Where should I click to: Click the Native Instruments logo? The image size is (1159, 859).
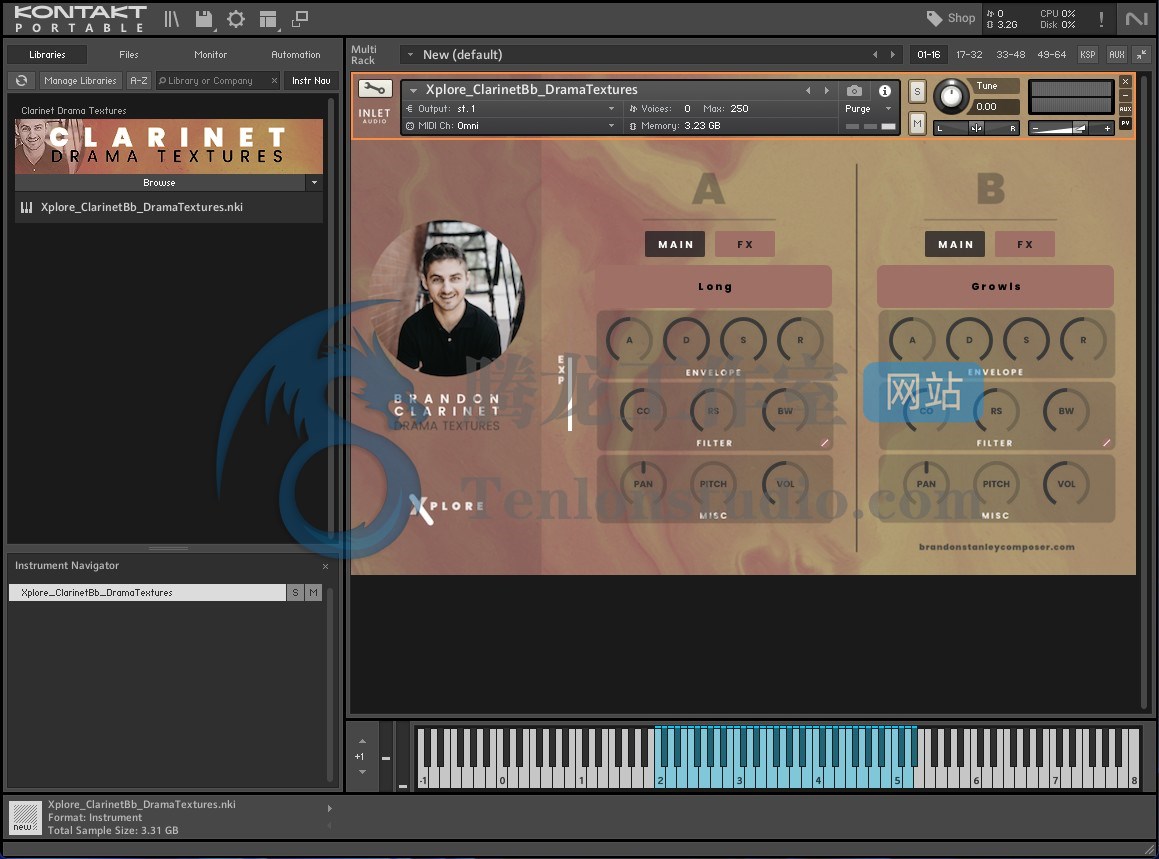click(x=1137, y=18)
